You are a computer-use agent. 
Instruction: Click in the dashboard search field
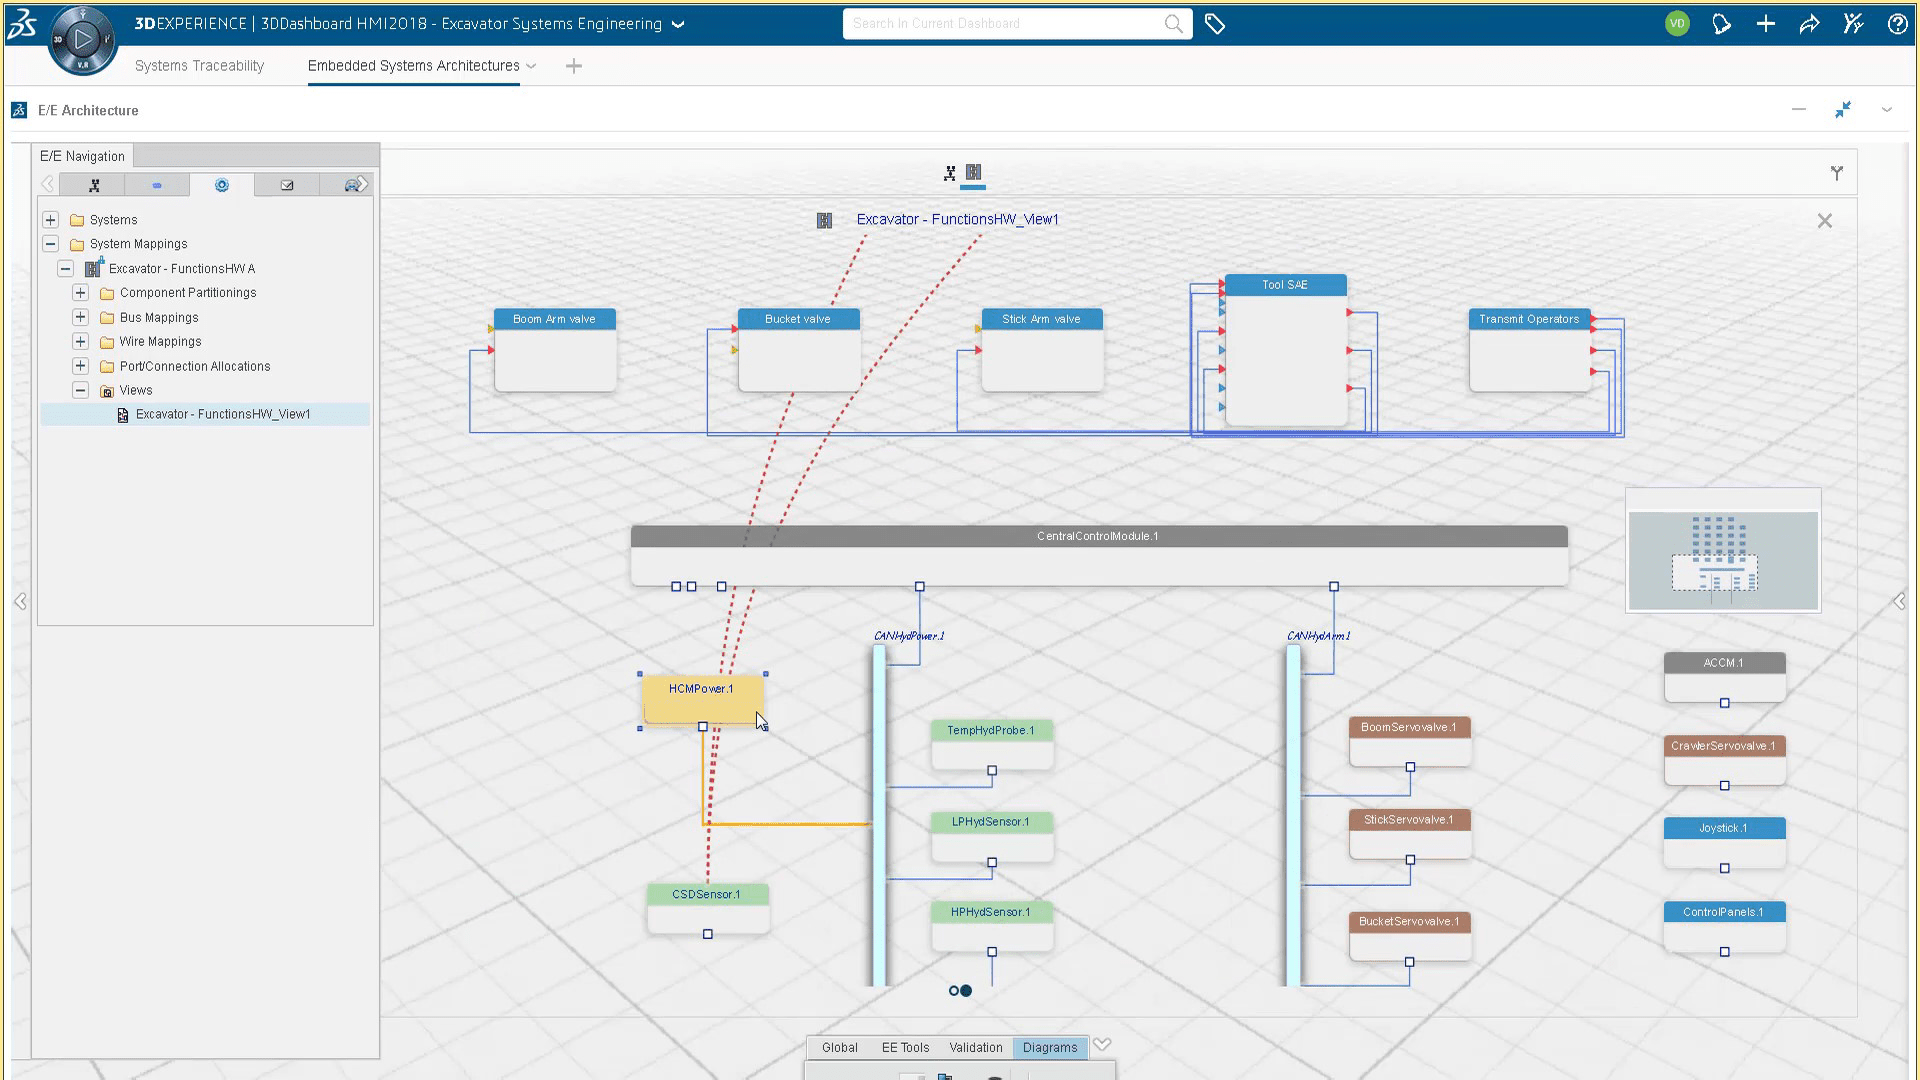1003,24
